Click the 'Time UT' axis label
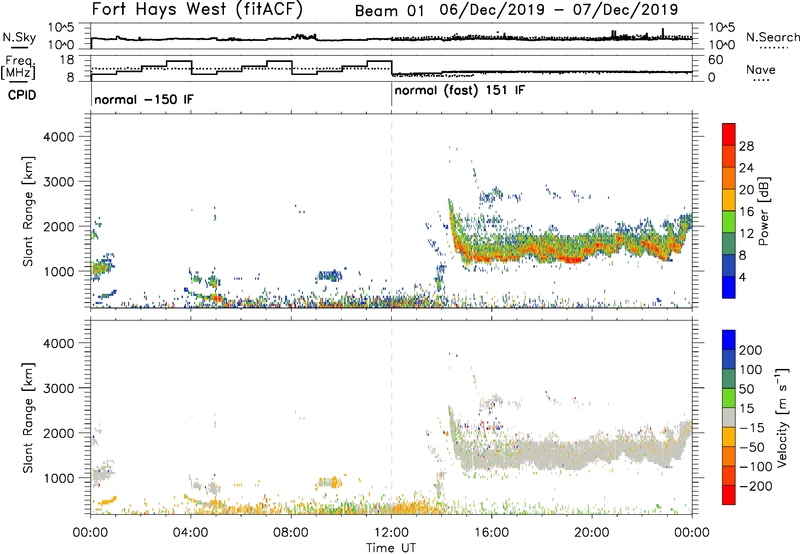The image size is (800, 554). click(391, 548)
